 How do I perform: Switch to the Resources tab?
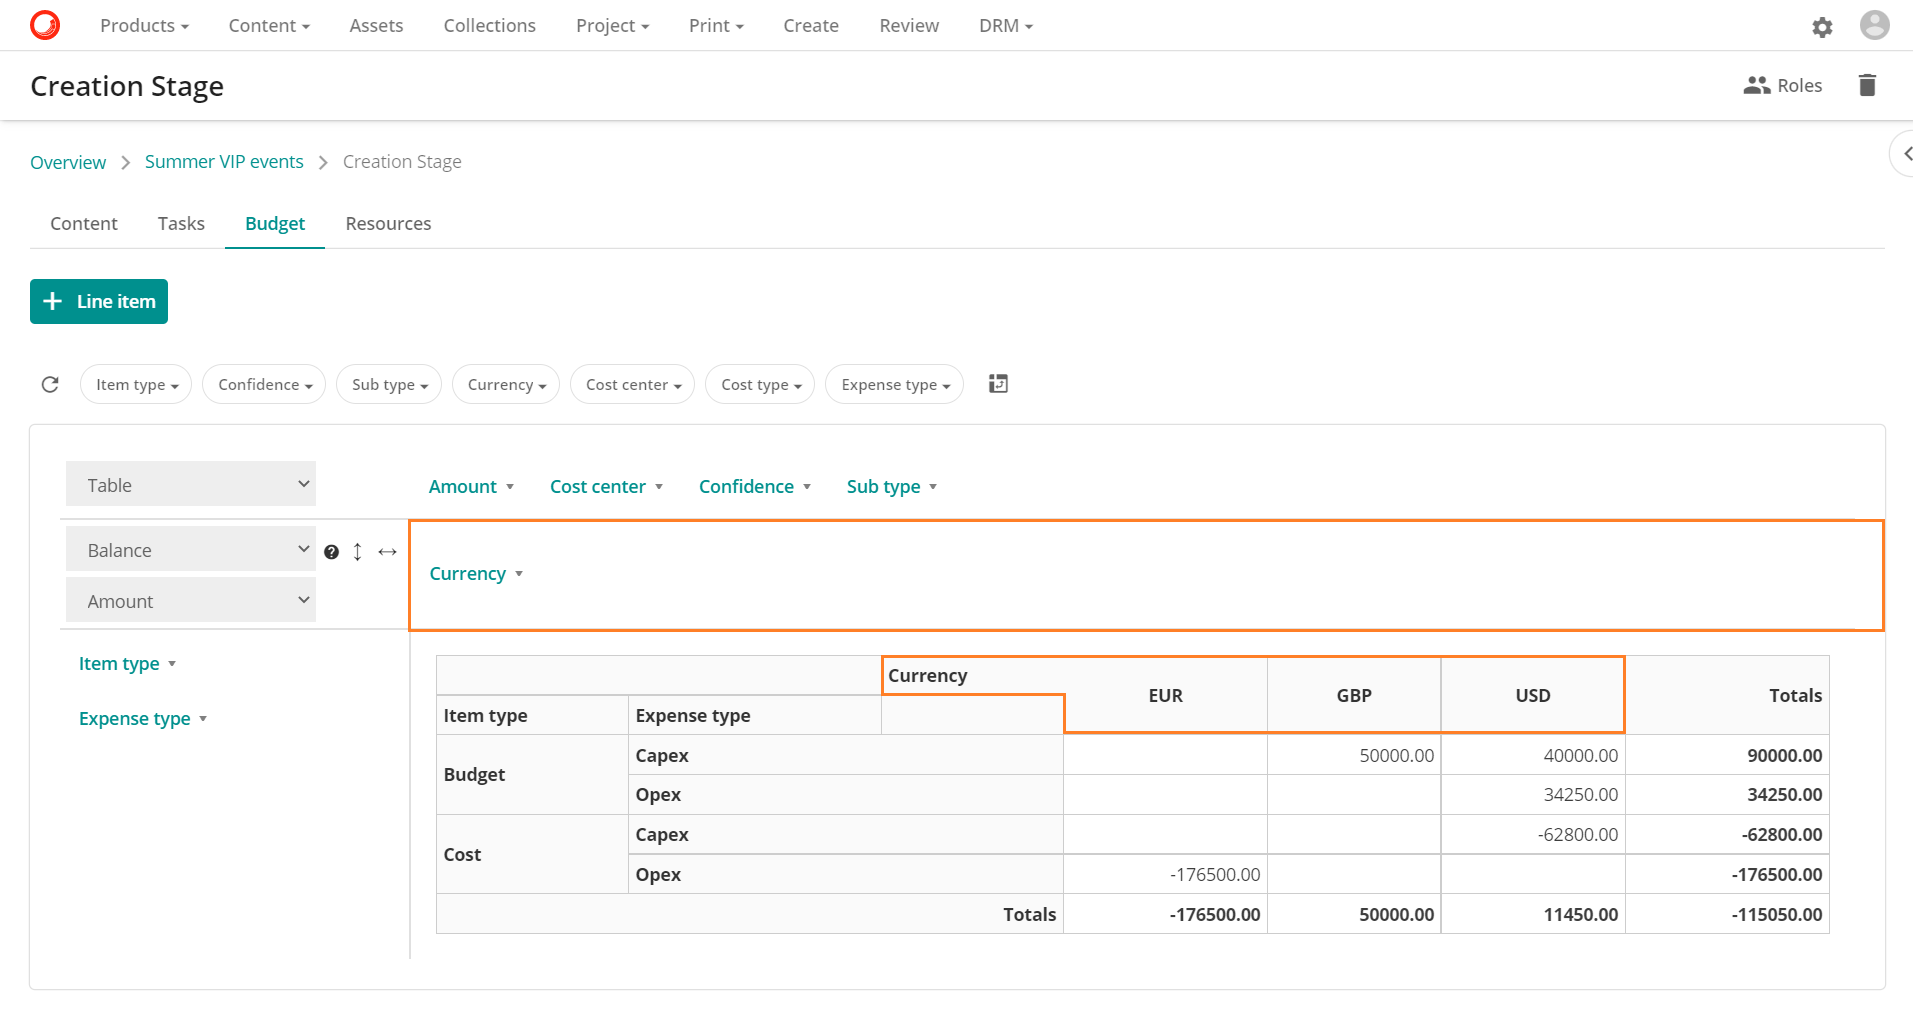point(388,224)
